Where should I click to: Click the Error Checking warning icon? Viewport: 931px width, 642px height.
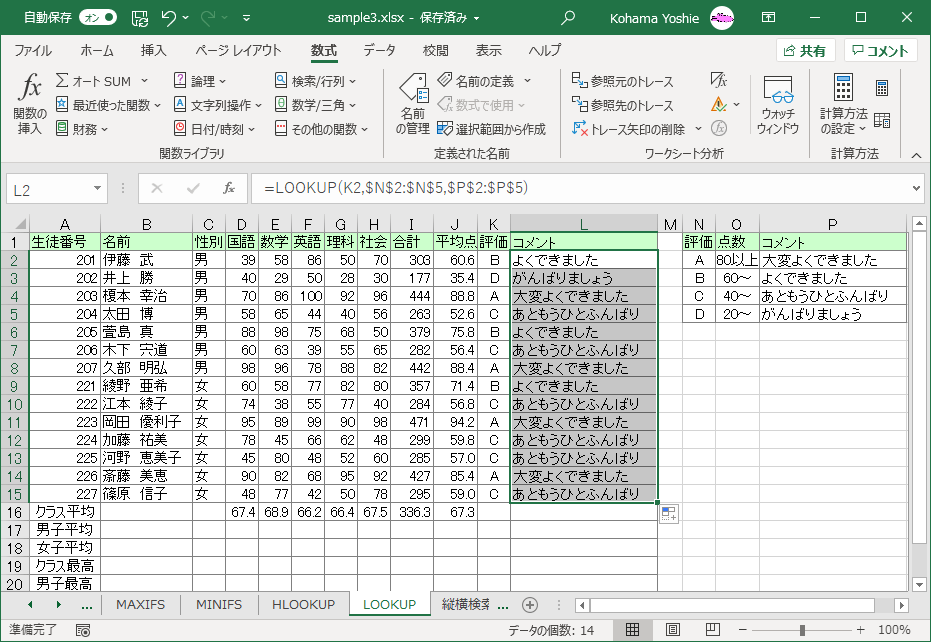coord(719,104)
